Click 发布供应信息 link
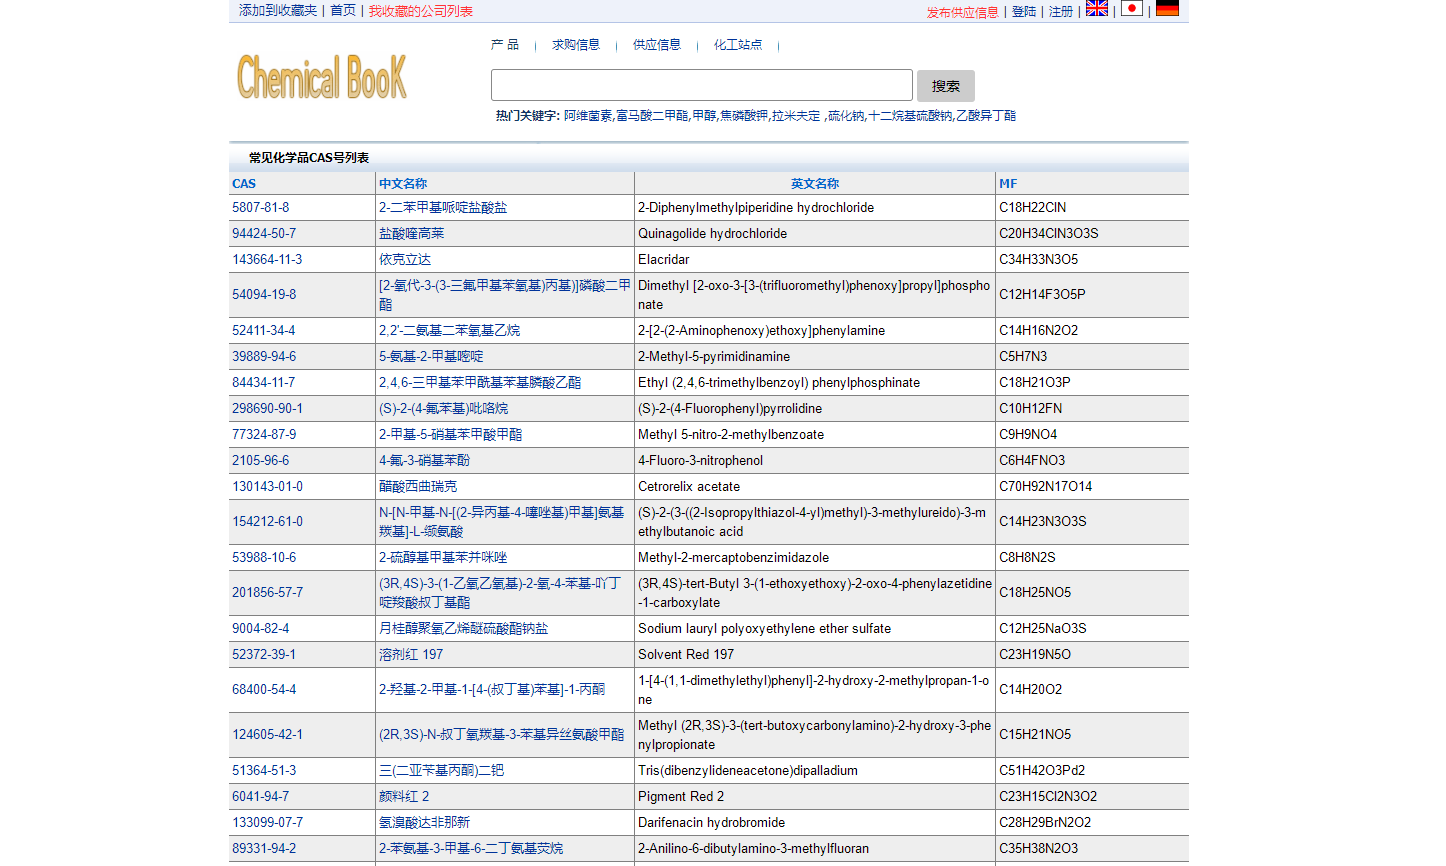The image size is (1446, 866). 962,12
